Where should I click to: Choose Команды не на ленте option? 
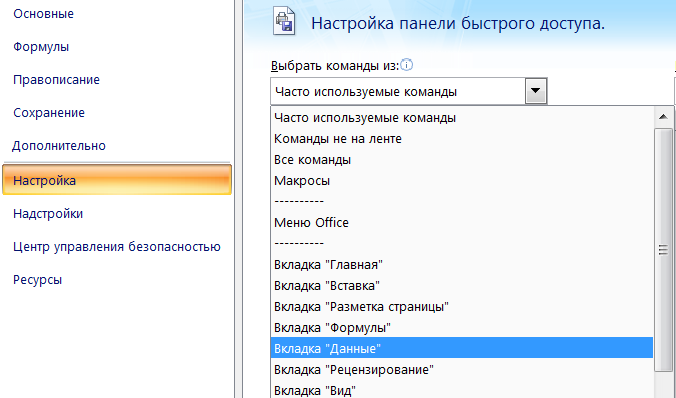pyautogui.click(x=462, y=139)
